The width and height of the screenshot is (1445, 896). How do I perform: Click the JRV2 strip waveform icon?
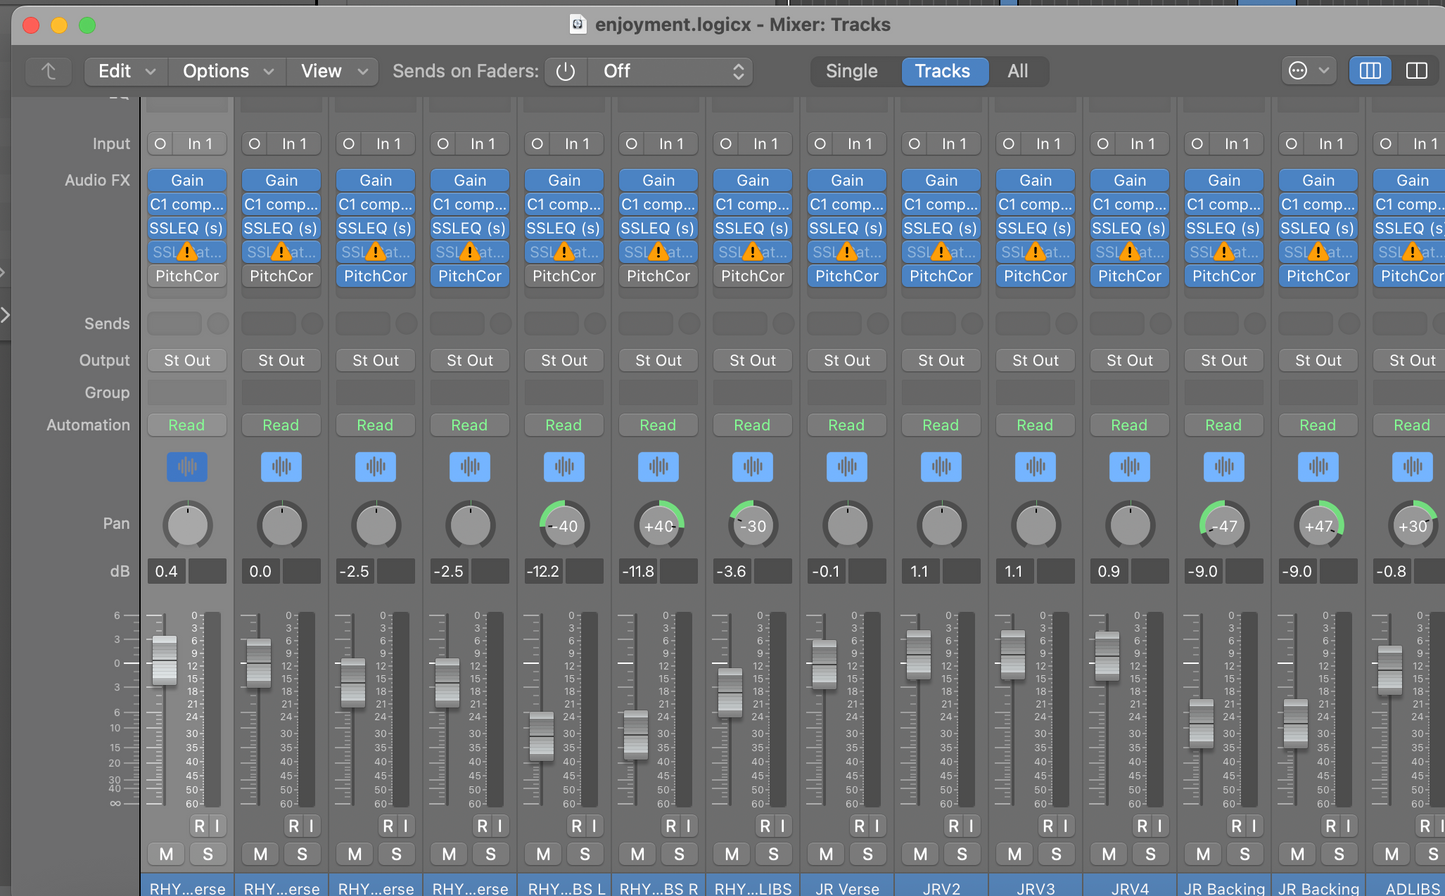(x=941, y=466)
